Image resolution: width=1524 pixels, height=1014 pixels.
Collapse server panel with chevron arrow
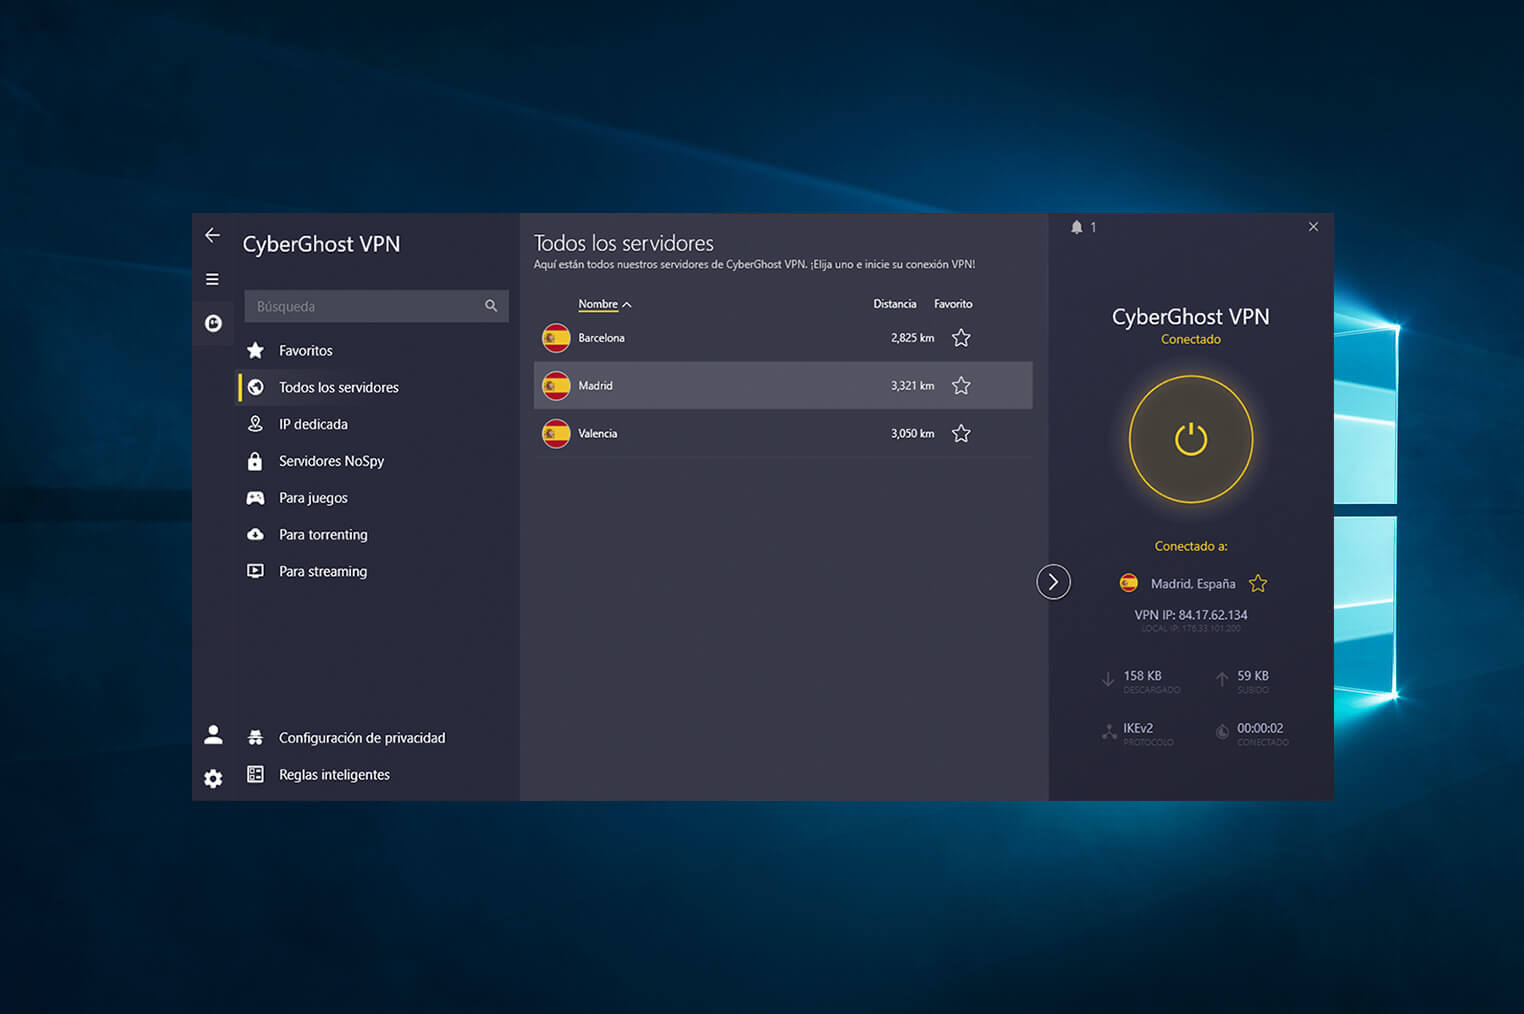[x=1053, y=582]
